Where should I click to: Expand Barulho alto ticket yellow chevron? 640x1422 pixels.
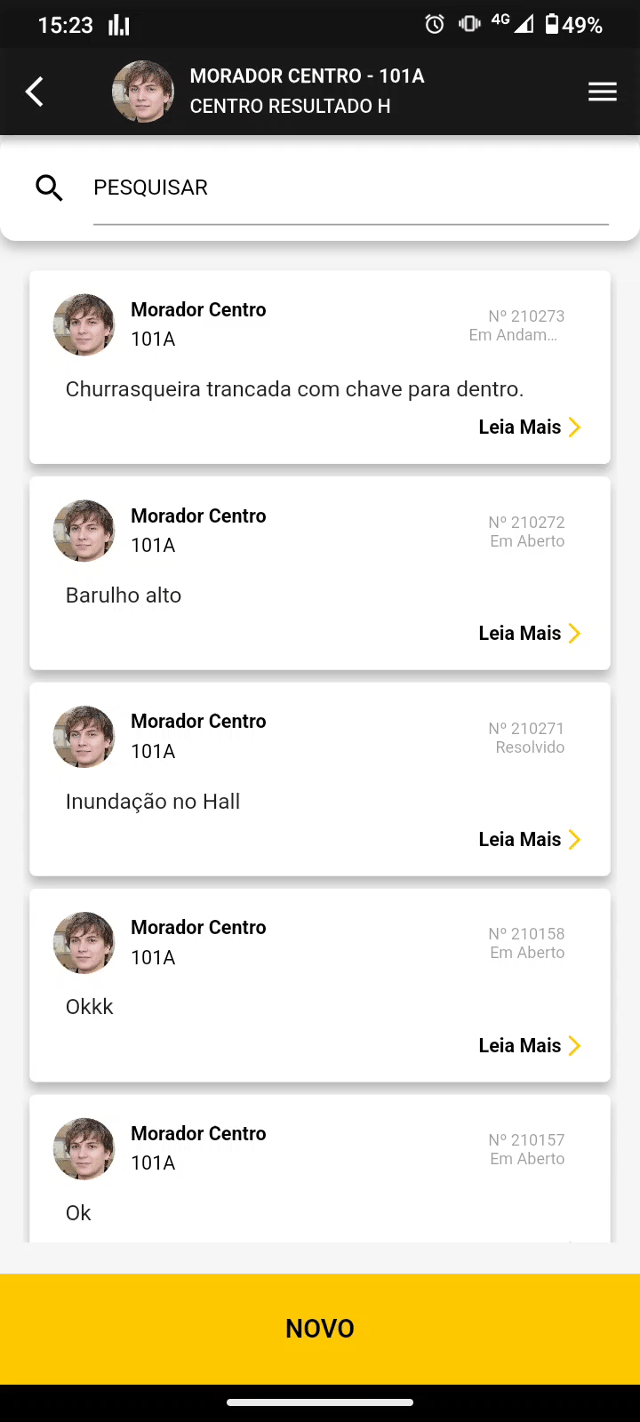click(x=575, y=634)
